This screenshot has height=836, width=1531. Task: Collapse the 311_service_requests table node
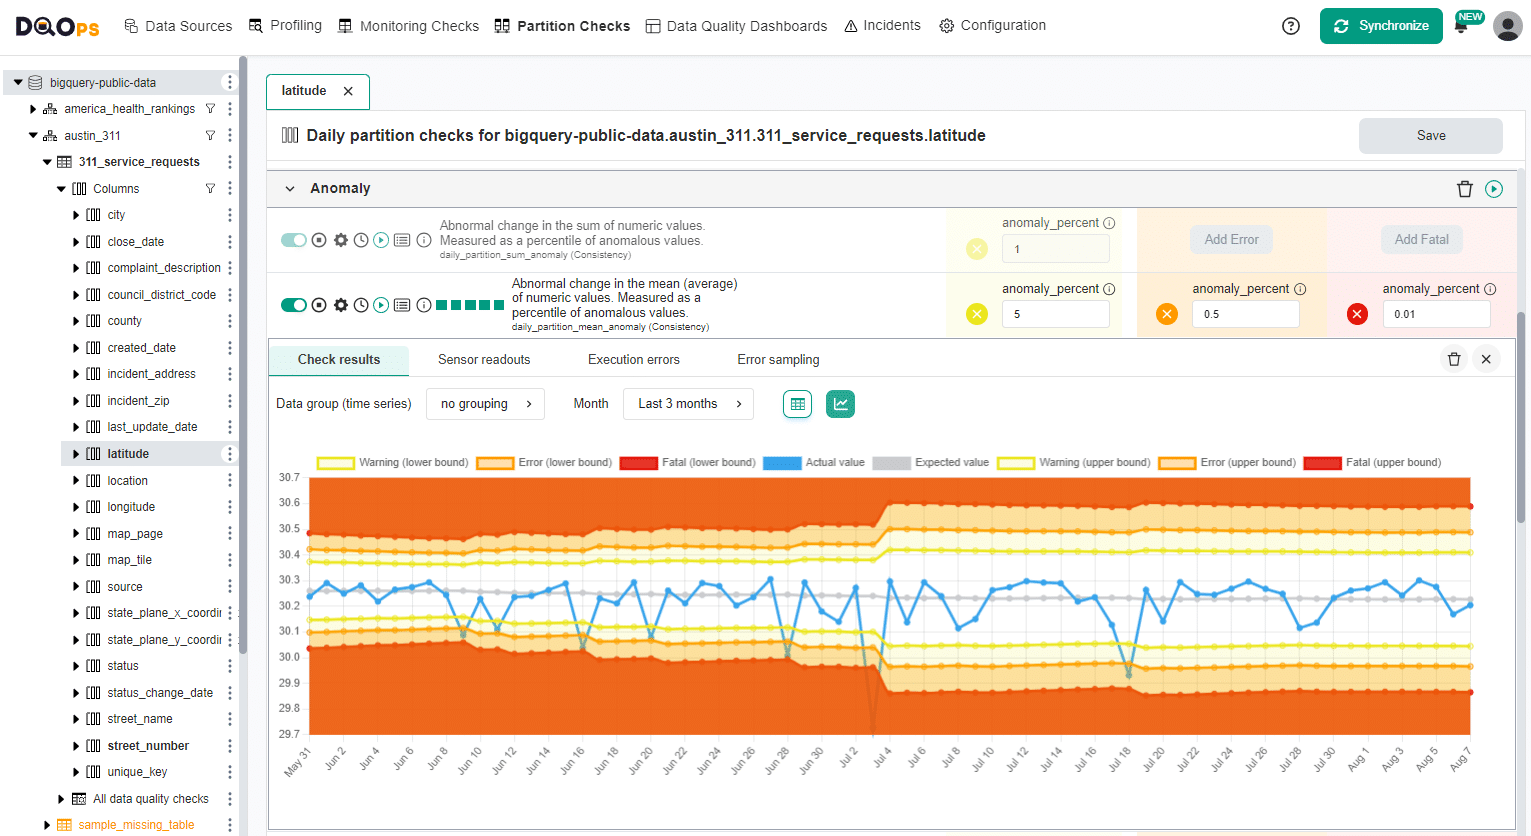point(47,162)
